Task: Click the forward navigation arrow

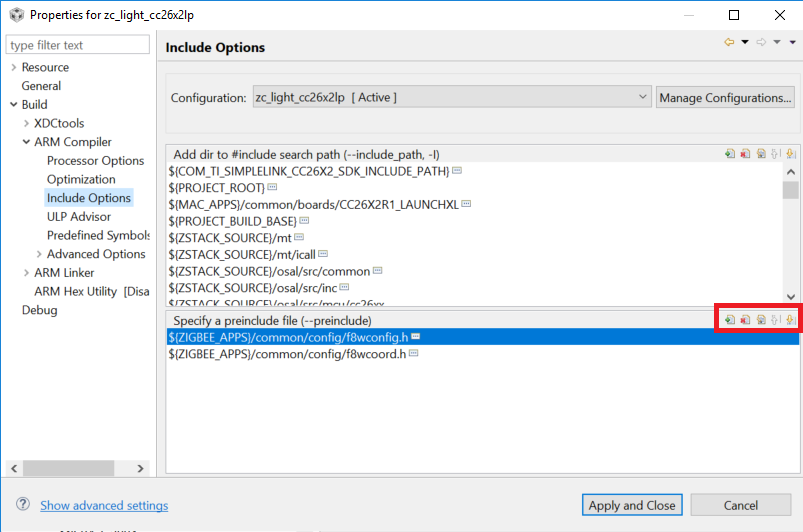Action: (762, 42)
